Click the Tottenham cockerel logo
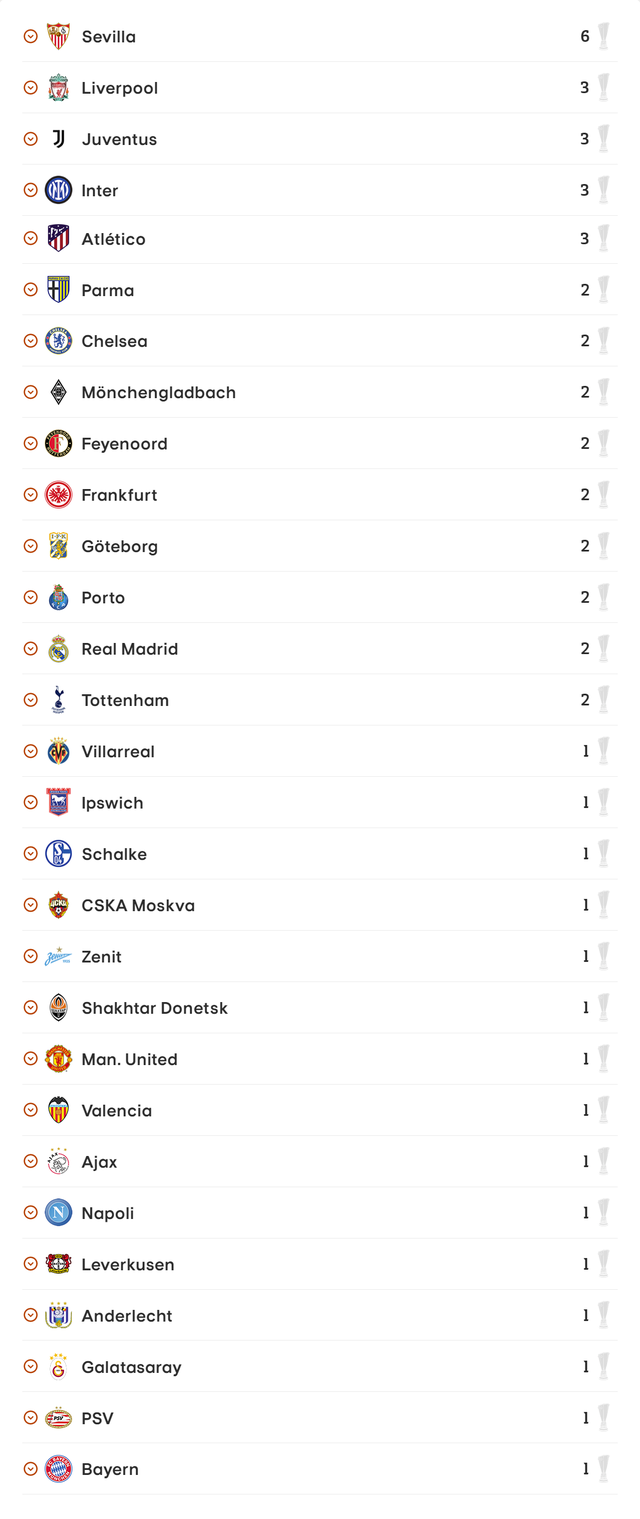The width and height of the screenshot is (640, 1519). click(x=58, y=700)
